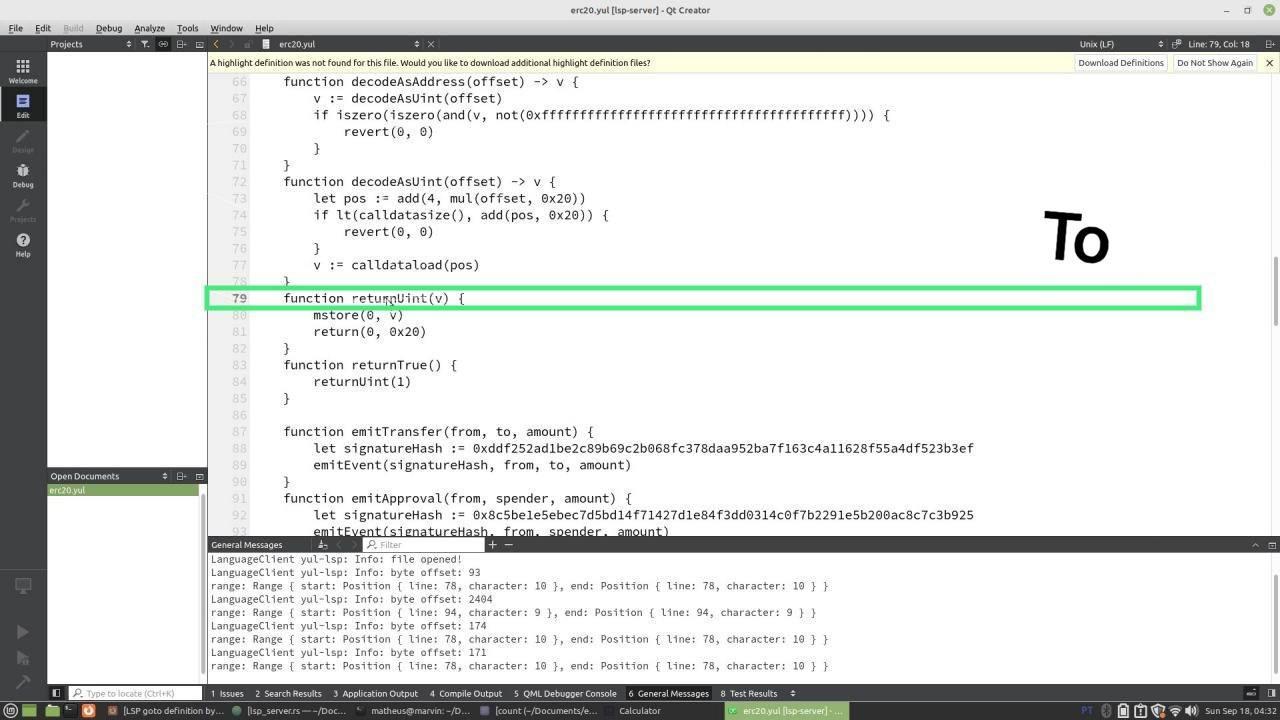
Task: Switch to Debug mode
Action: pyautogui.click(x=23, y=175)
